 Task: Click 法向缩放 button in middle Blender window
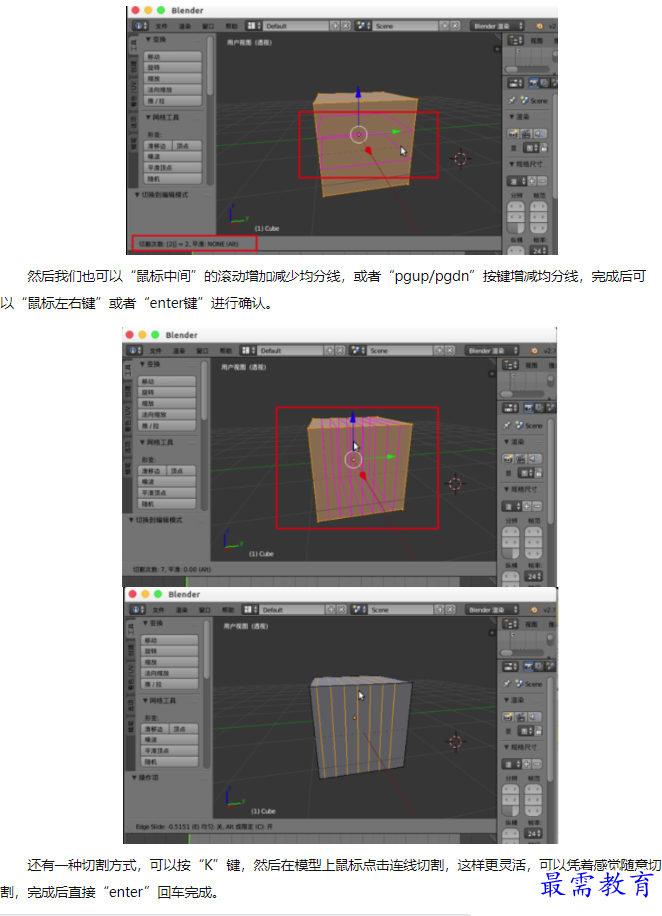tap(167, 415)
